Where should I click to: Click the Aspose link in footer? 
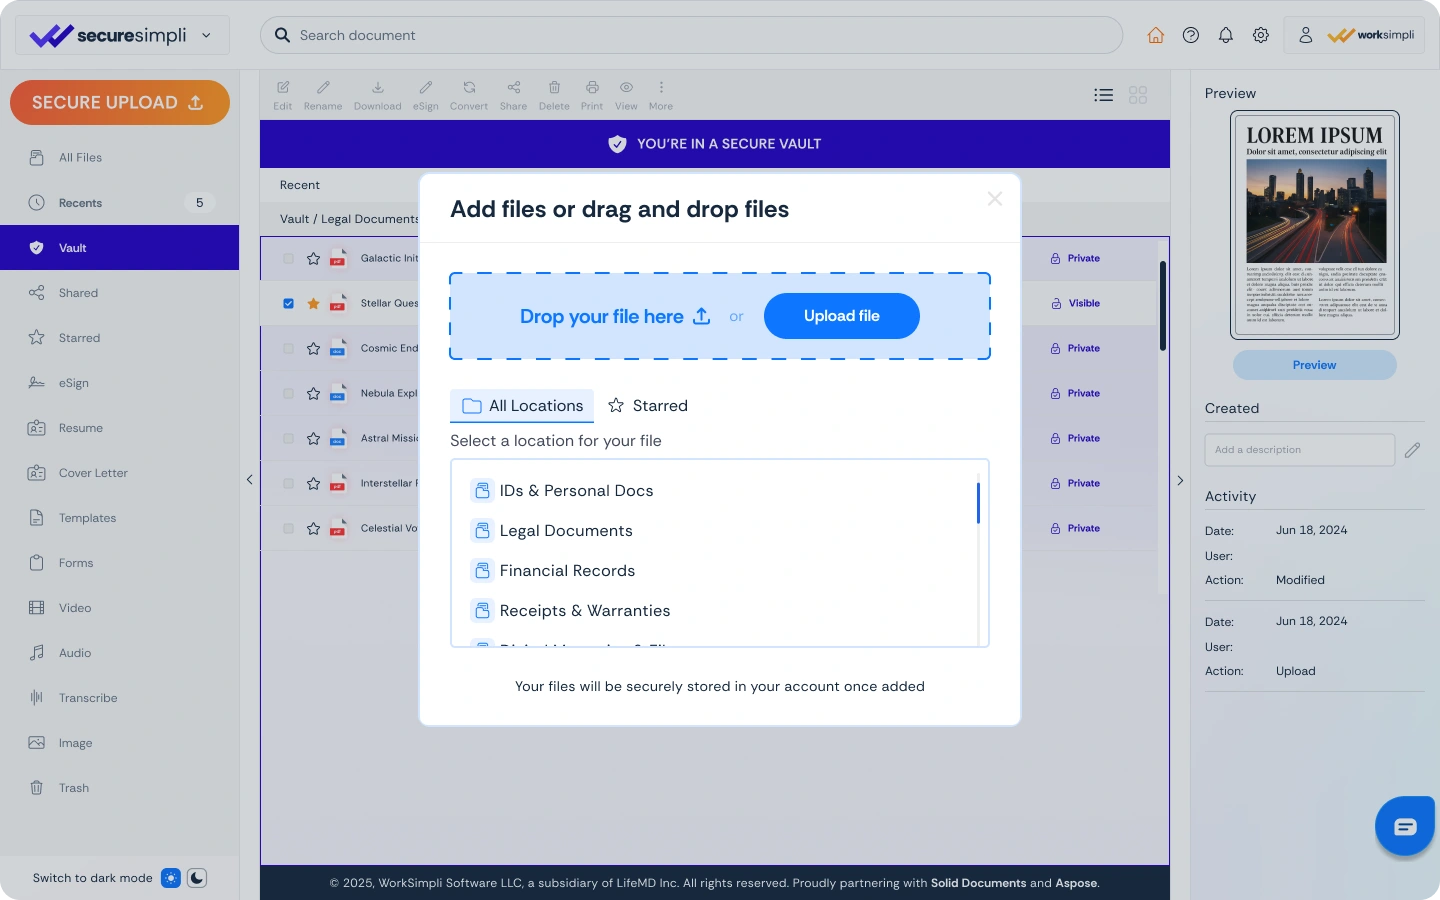[1076, 883]
